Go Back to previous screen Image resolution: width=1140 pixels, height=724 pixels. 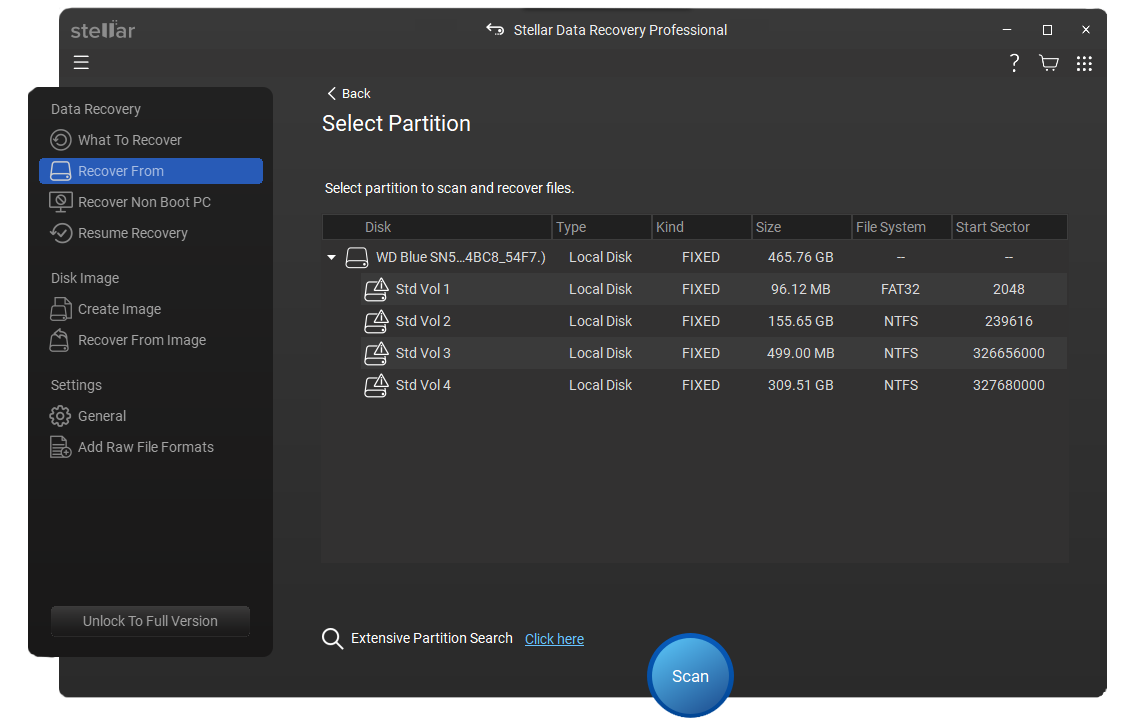point(349,93)
